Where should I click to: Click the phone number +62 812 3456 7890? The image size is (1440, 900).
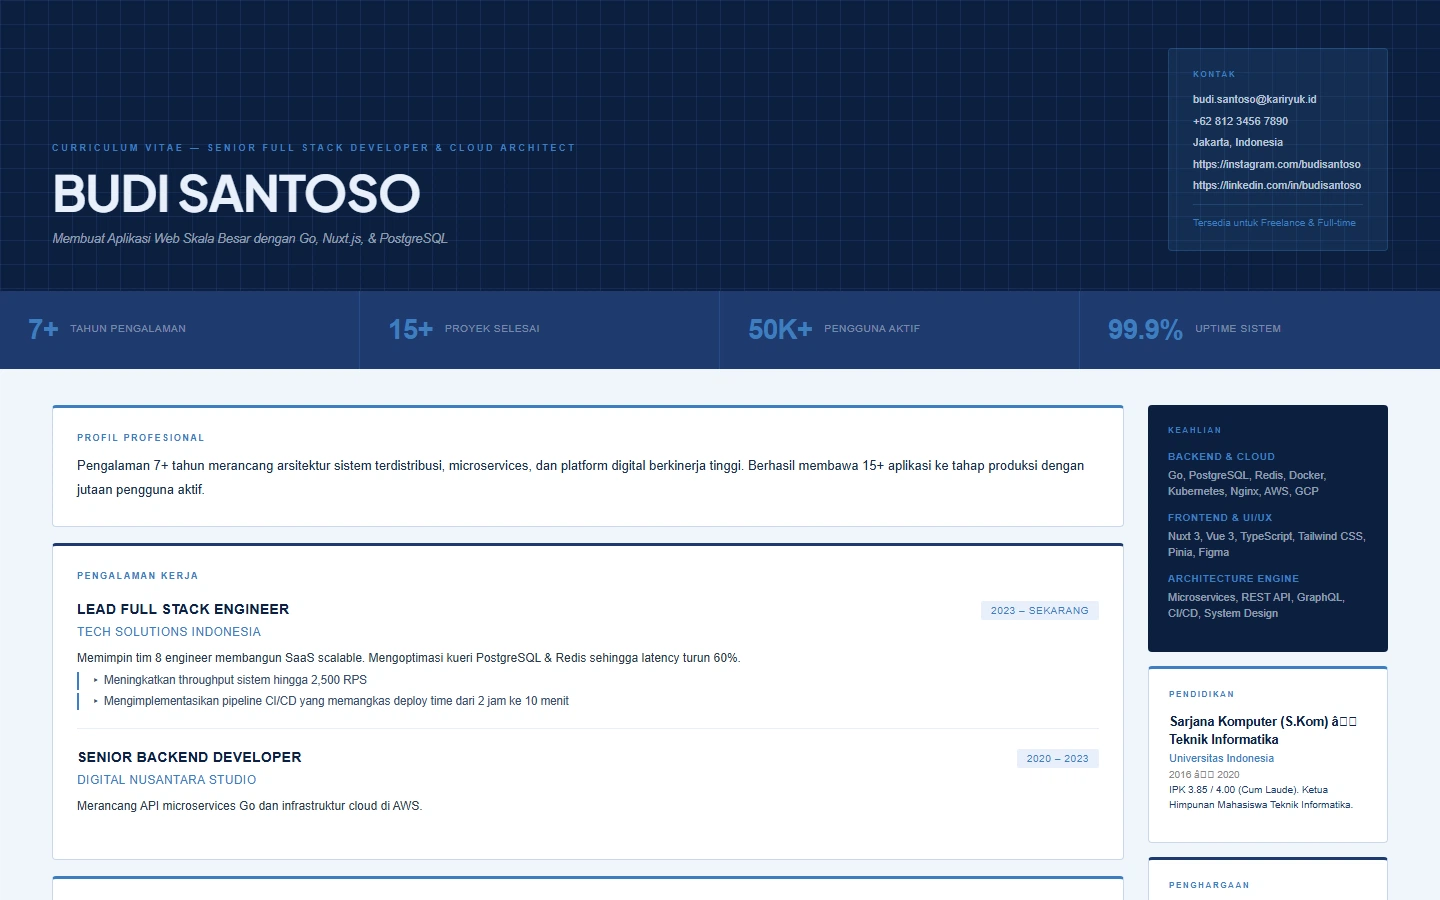[1240, 121]
